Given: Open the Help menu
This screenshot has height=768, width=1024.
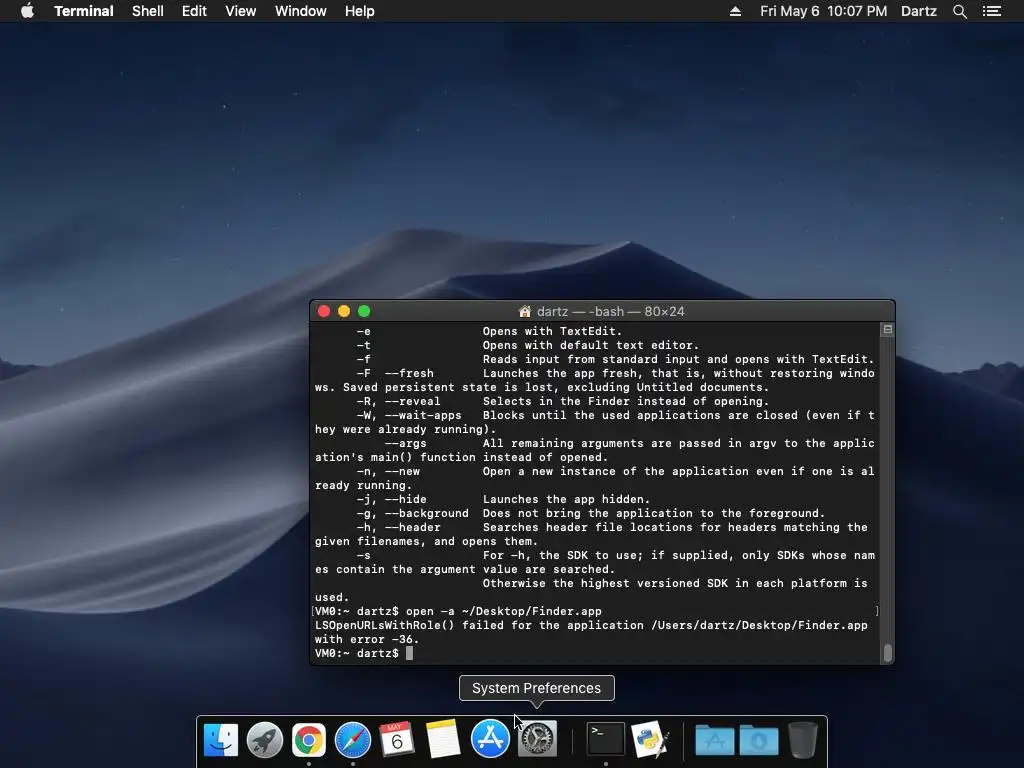Looking at the screenshot, I should tap(360, 11).
